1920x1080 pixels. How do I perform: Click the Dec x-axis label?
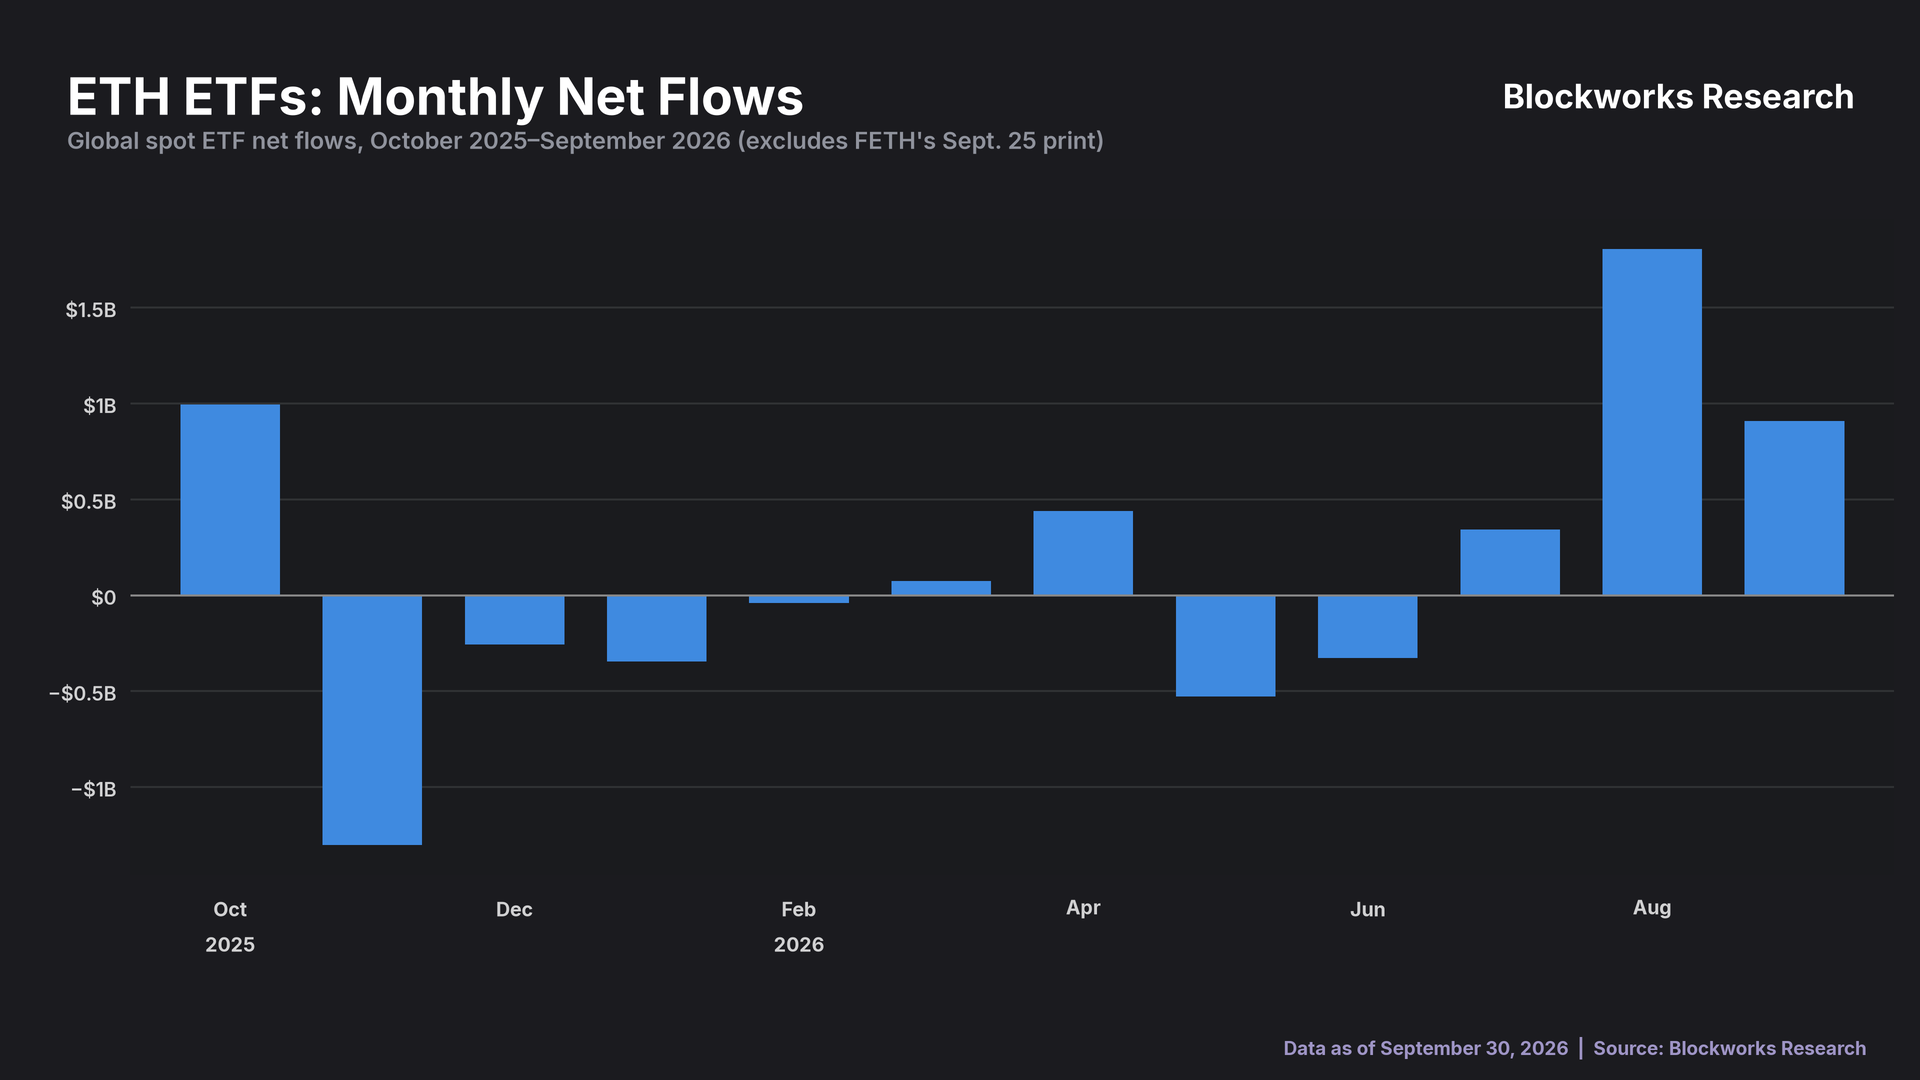coord(514,910)
